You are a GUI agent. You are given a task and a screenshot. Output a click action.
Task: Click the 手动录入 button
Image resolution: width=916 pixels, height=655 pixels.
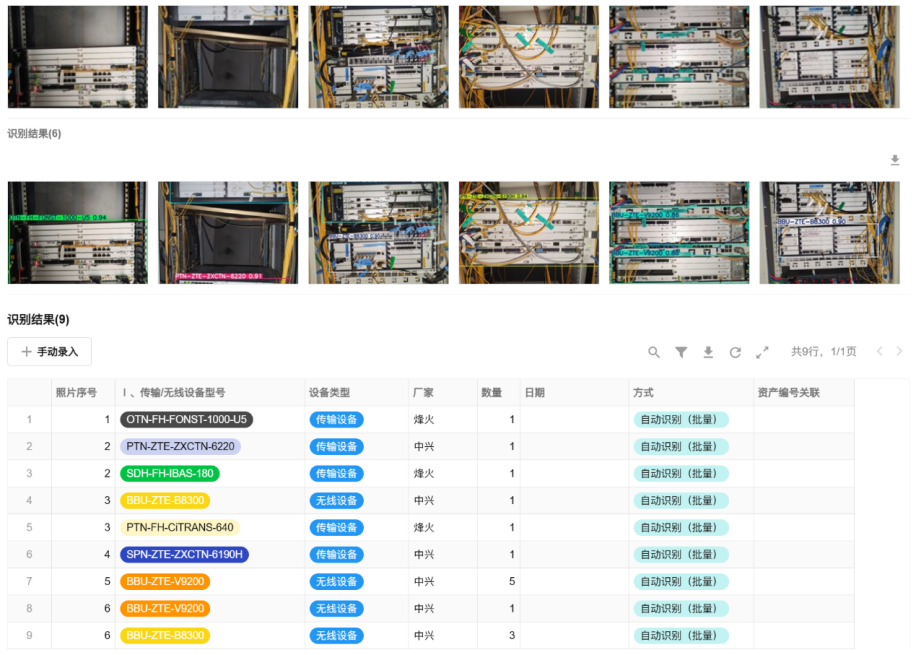[50, 352]
